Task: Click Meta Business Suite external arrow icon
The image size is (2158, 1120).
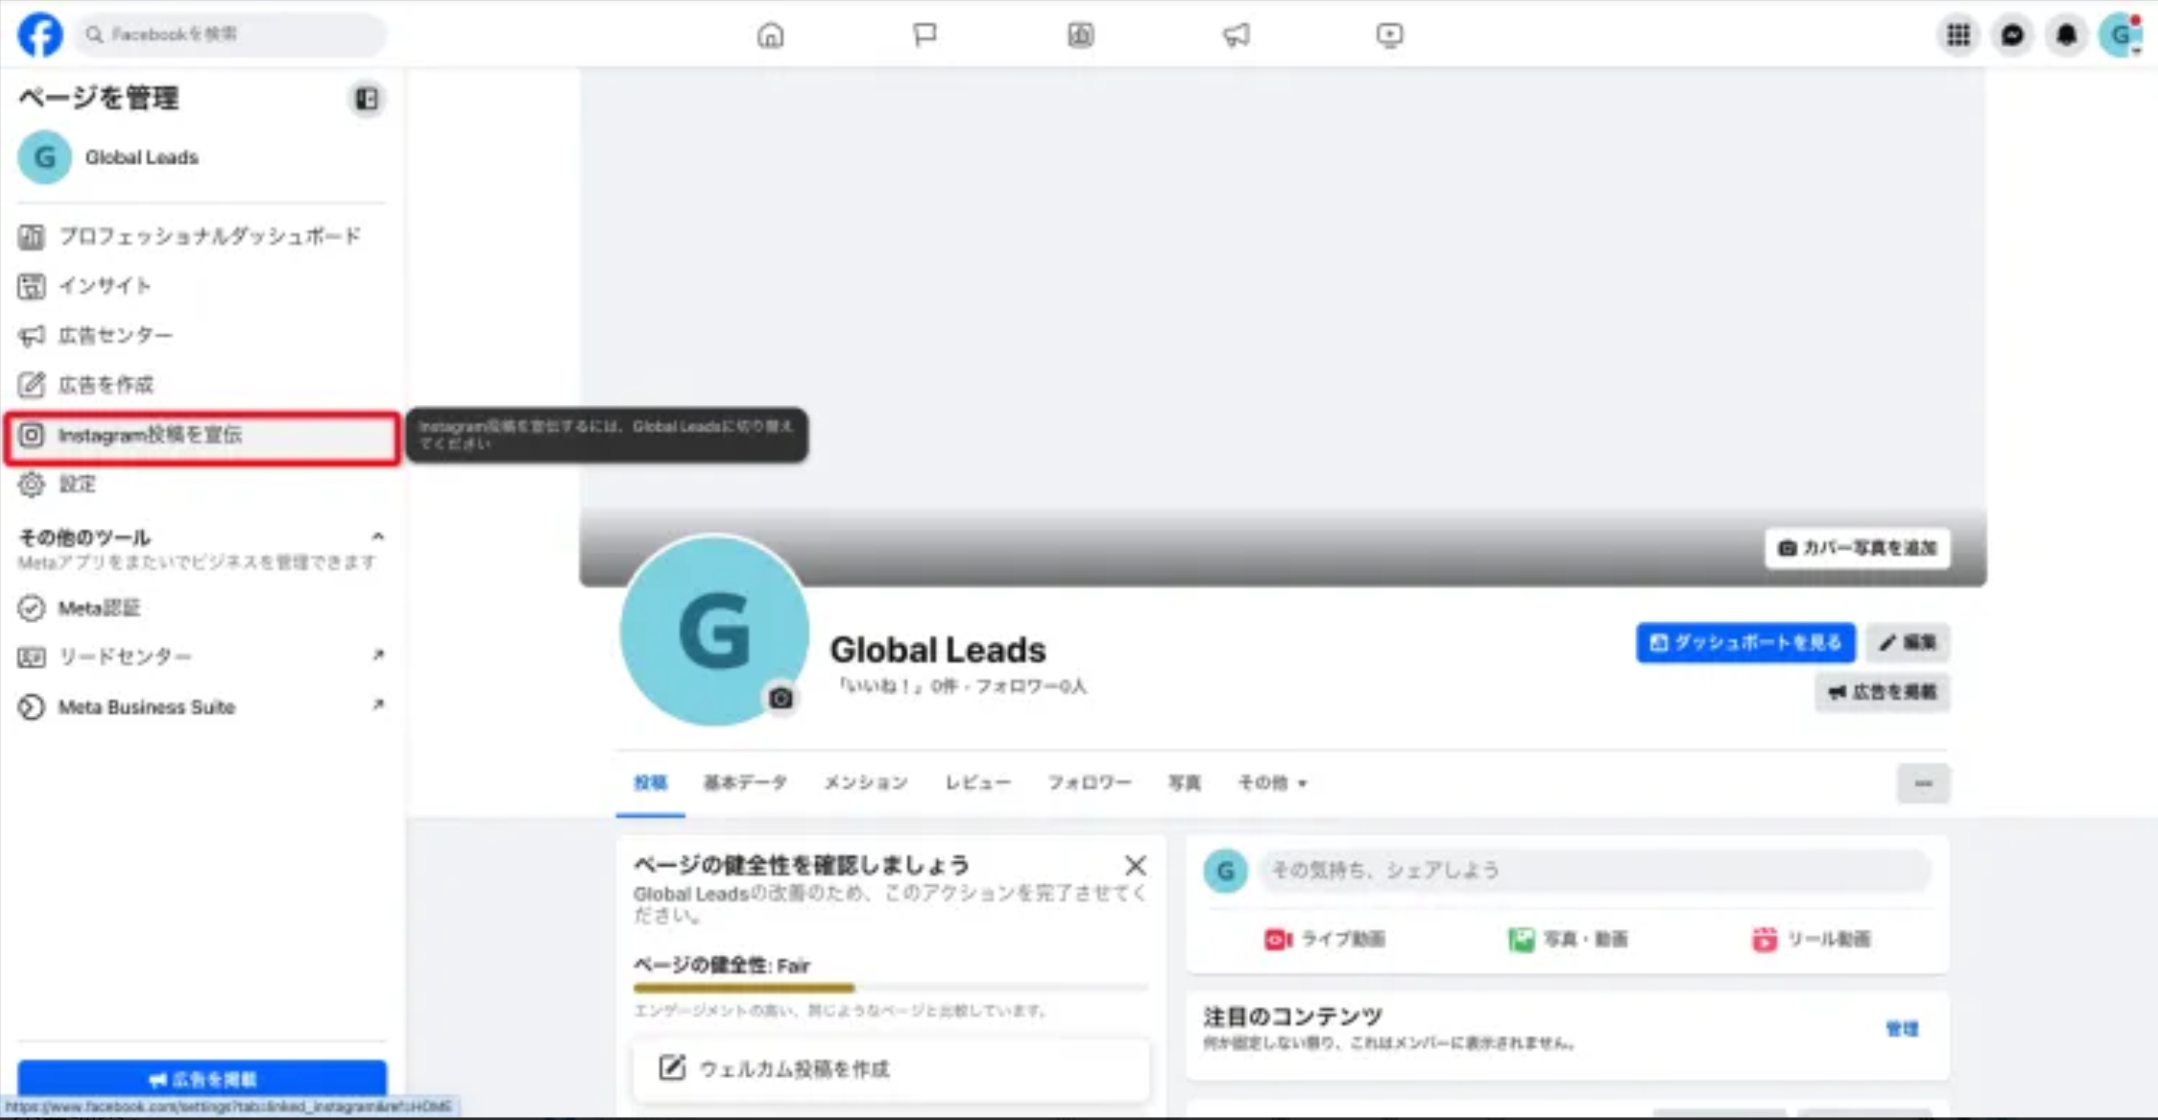Action: (377, 705)
